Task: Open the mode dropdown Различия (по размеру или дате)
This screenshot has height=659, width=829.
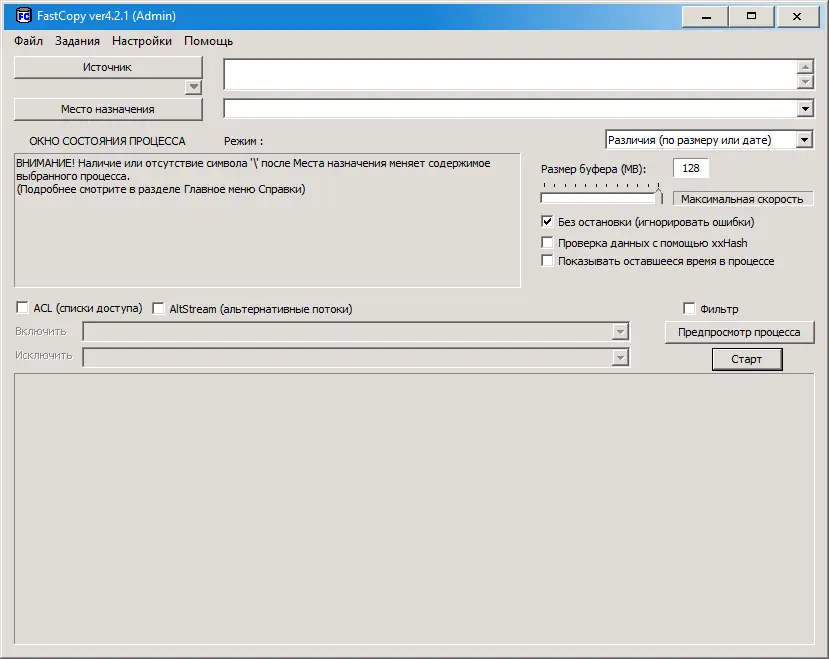Action: pos(709,140)
